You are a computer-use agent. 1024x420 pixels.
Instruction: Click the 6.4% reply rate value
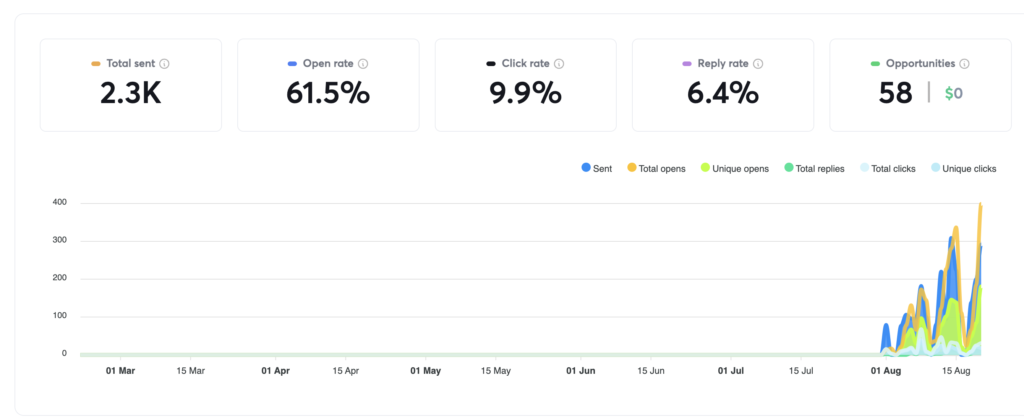click(723, 94)
